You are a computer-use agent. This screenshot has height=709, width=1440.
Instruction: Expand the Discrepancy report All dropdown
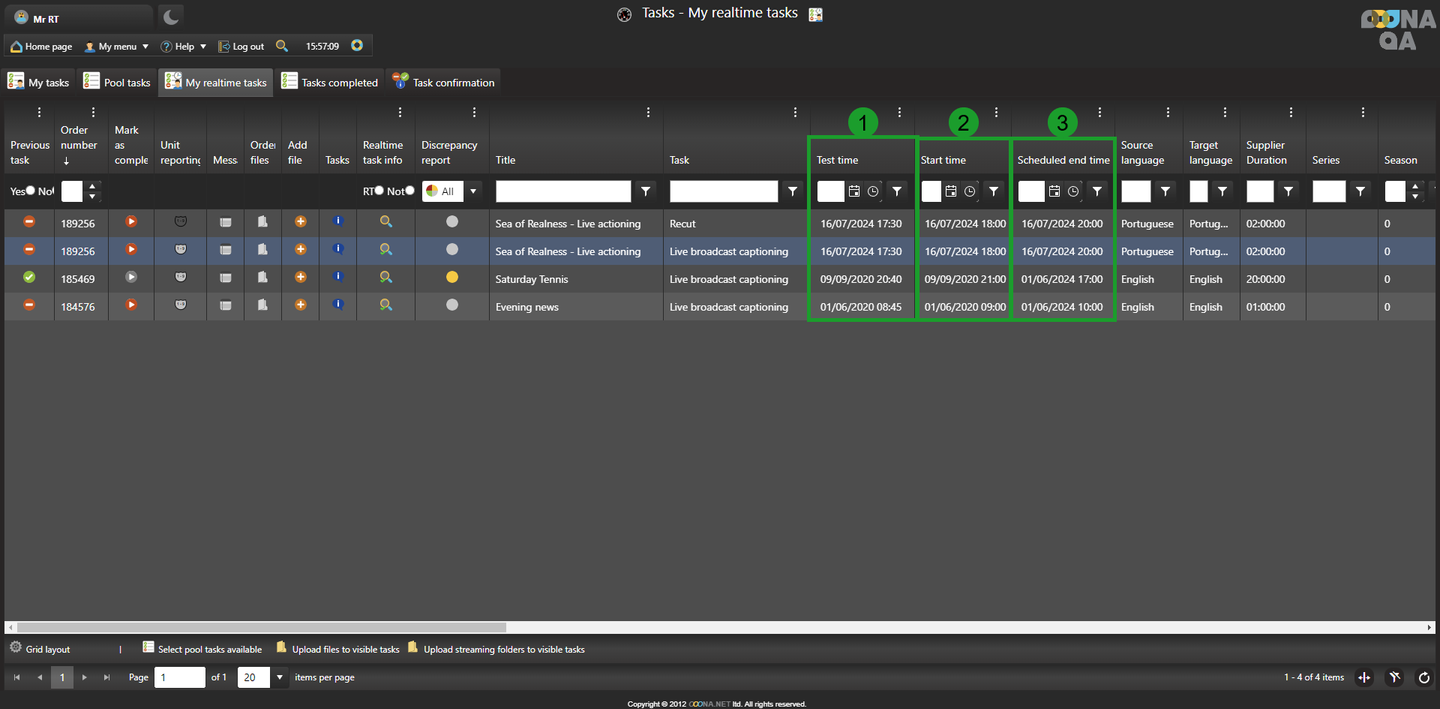click(473, 191)
